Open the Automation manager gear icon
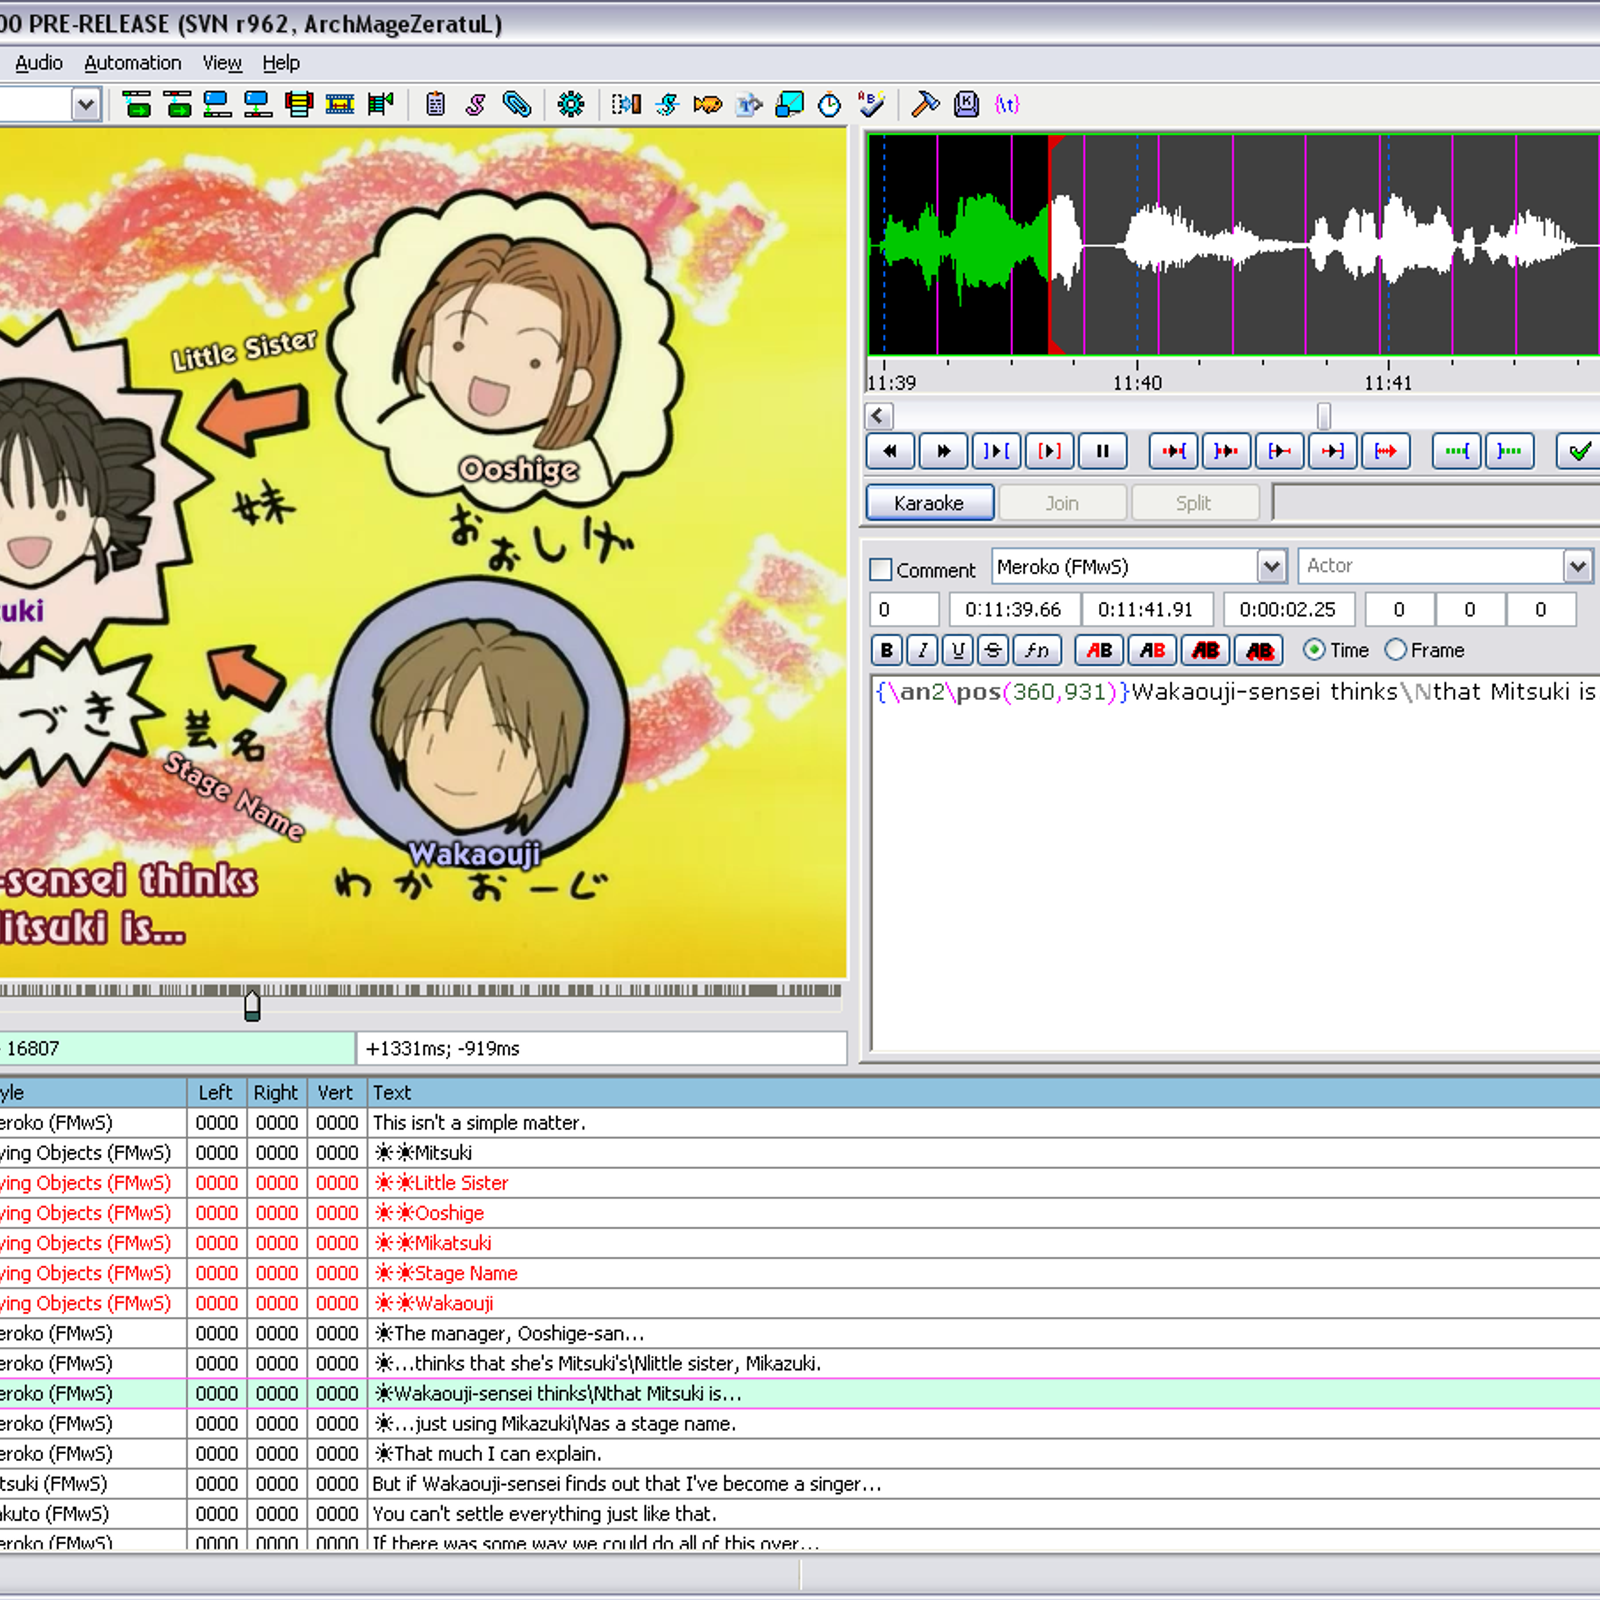This screenshot has width=1600, height=1600. click(571, 104)
